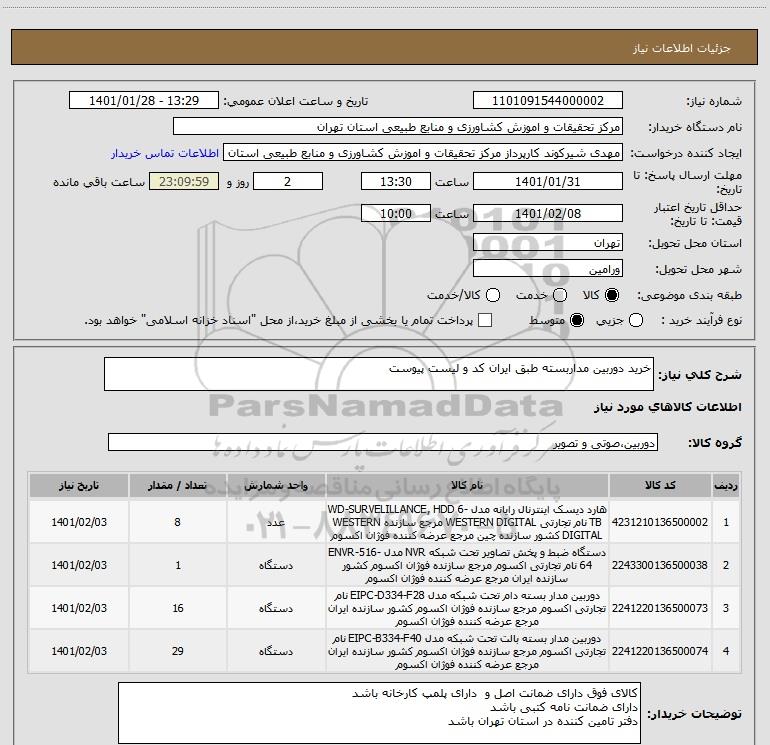
Task: Click the remaining time counter 23:09:59
Action: 184,181
